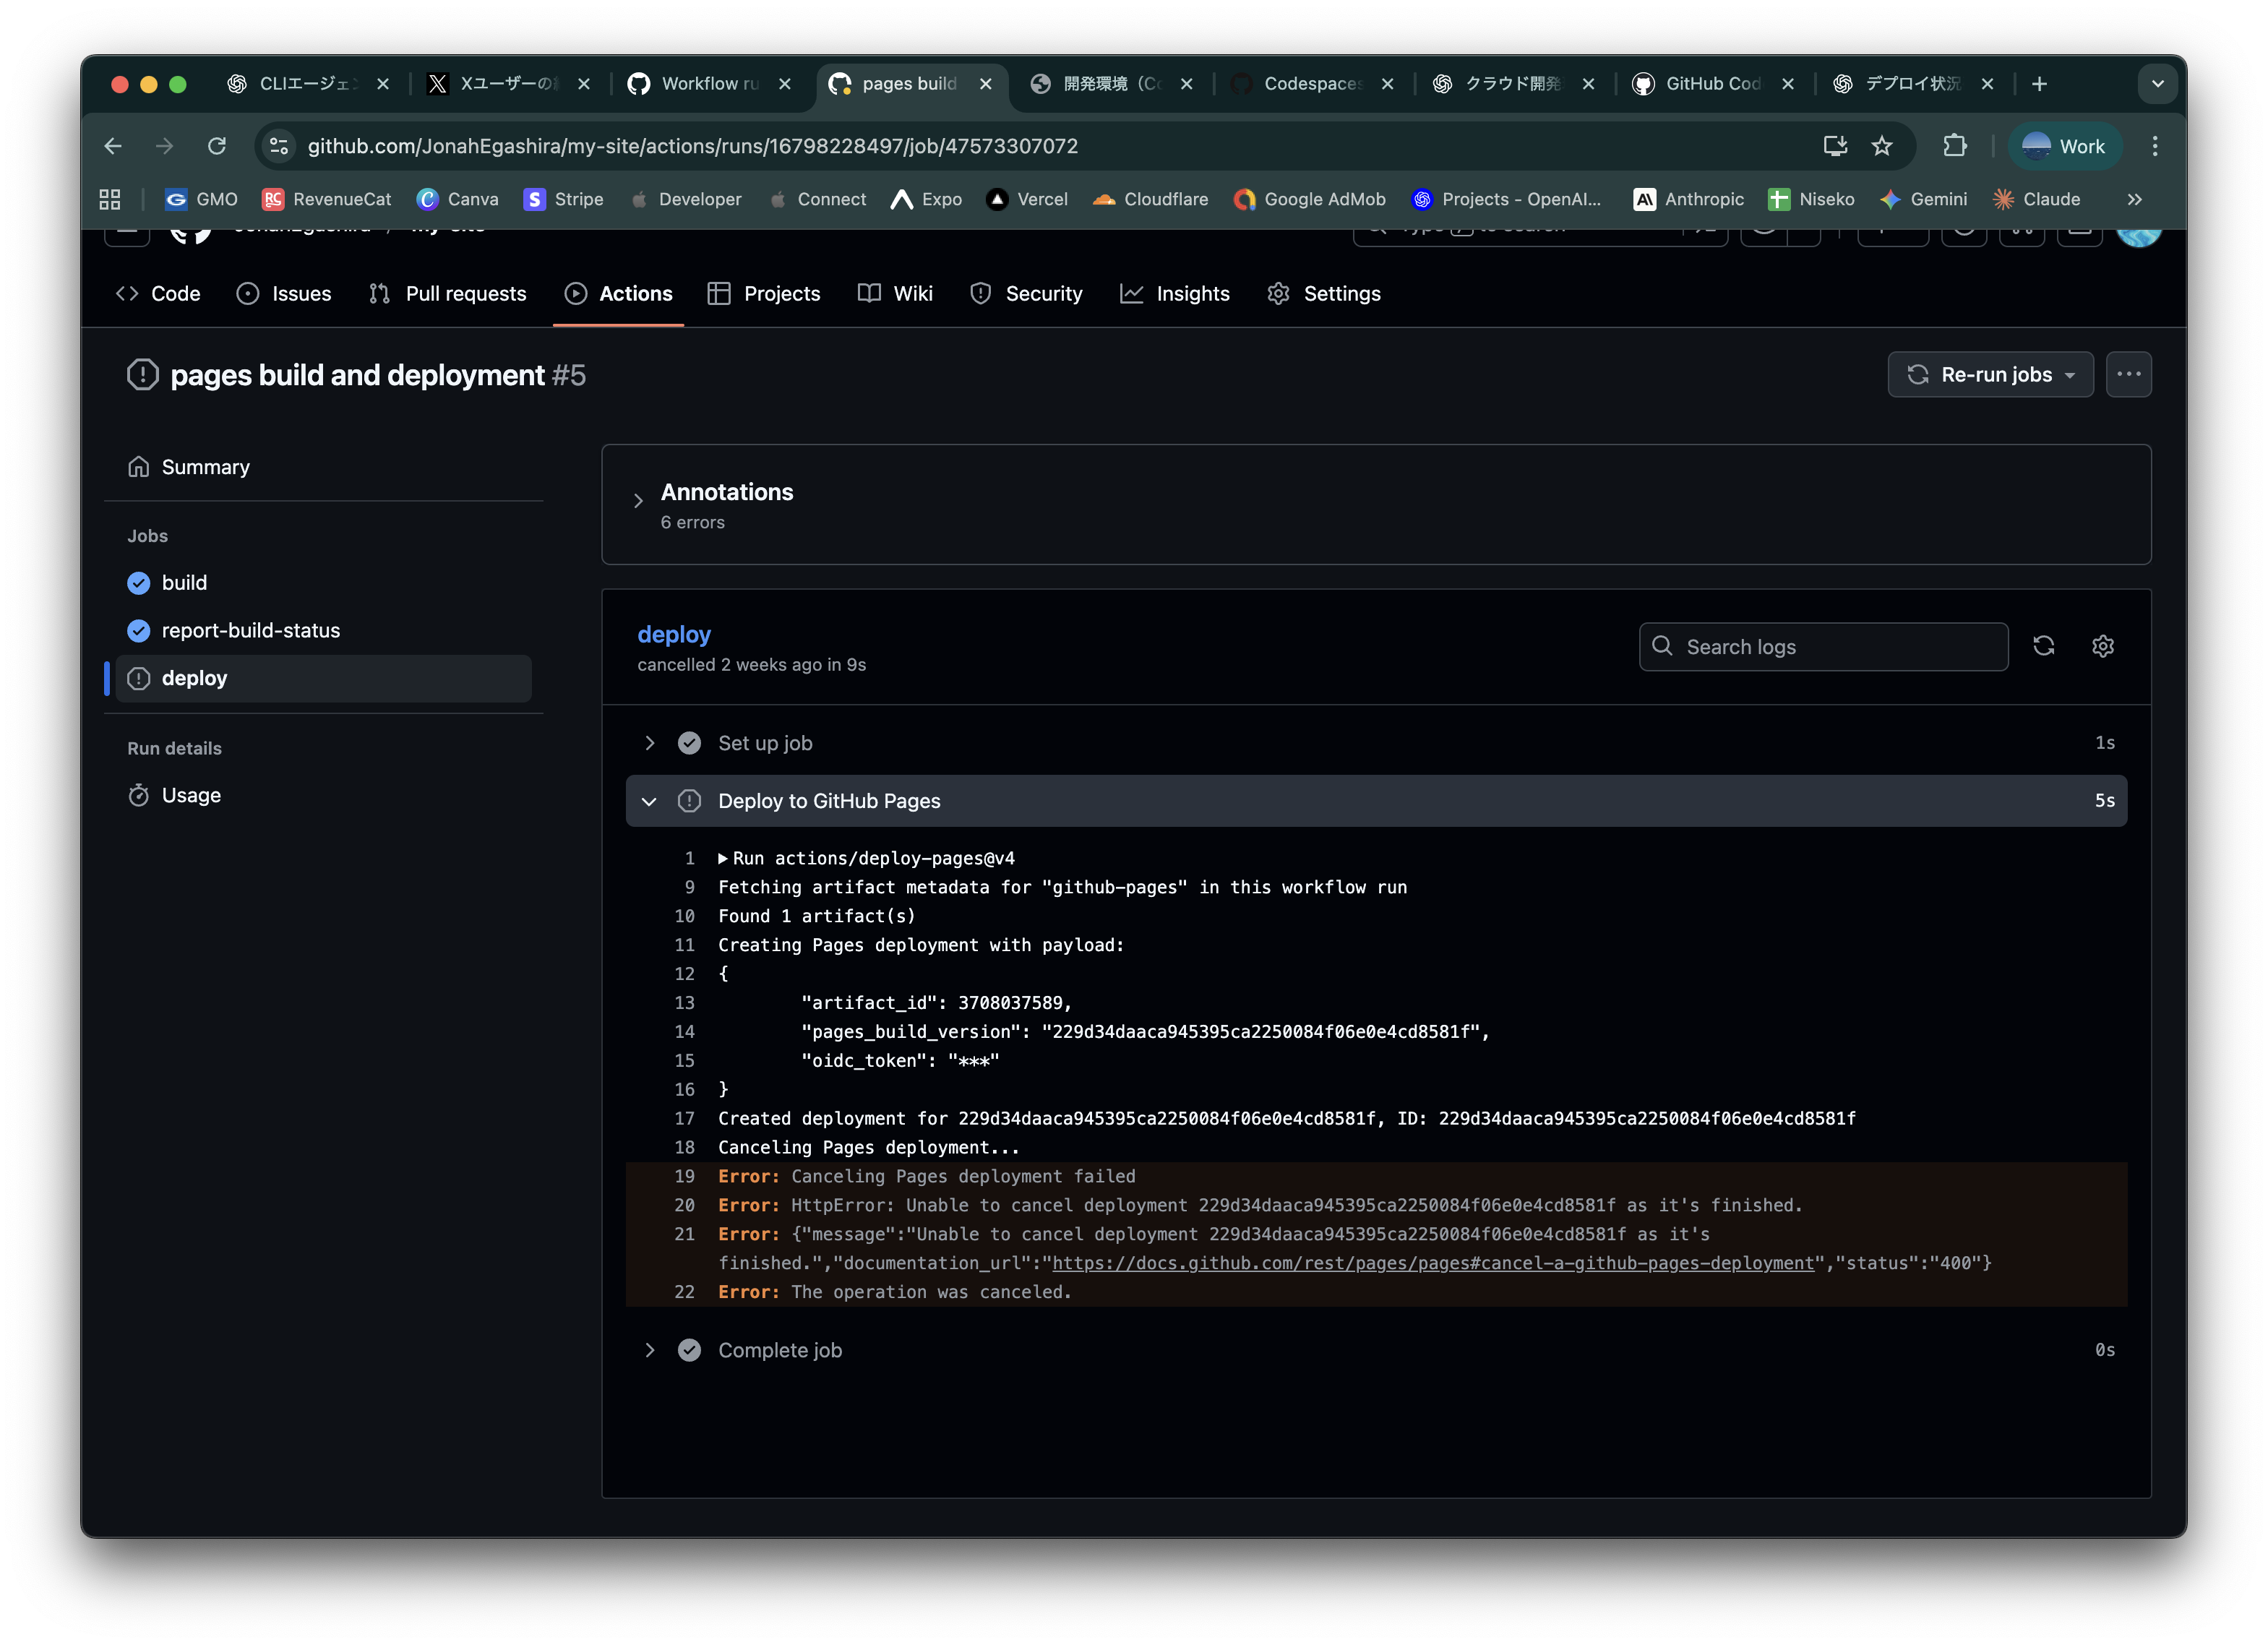
Task: Open the Usage stopwatch item
Action: pos(190,795)
